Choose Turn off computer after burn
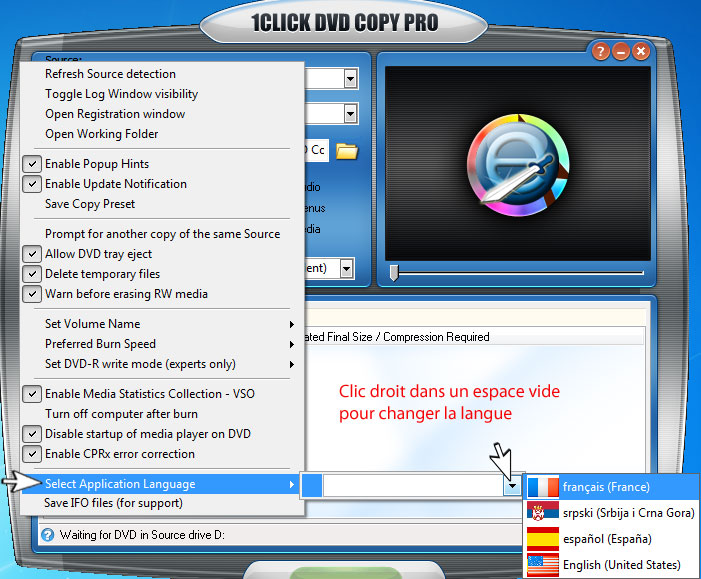This screenshot has height=579, width=701. click(x=162, y=414)
